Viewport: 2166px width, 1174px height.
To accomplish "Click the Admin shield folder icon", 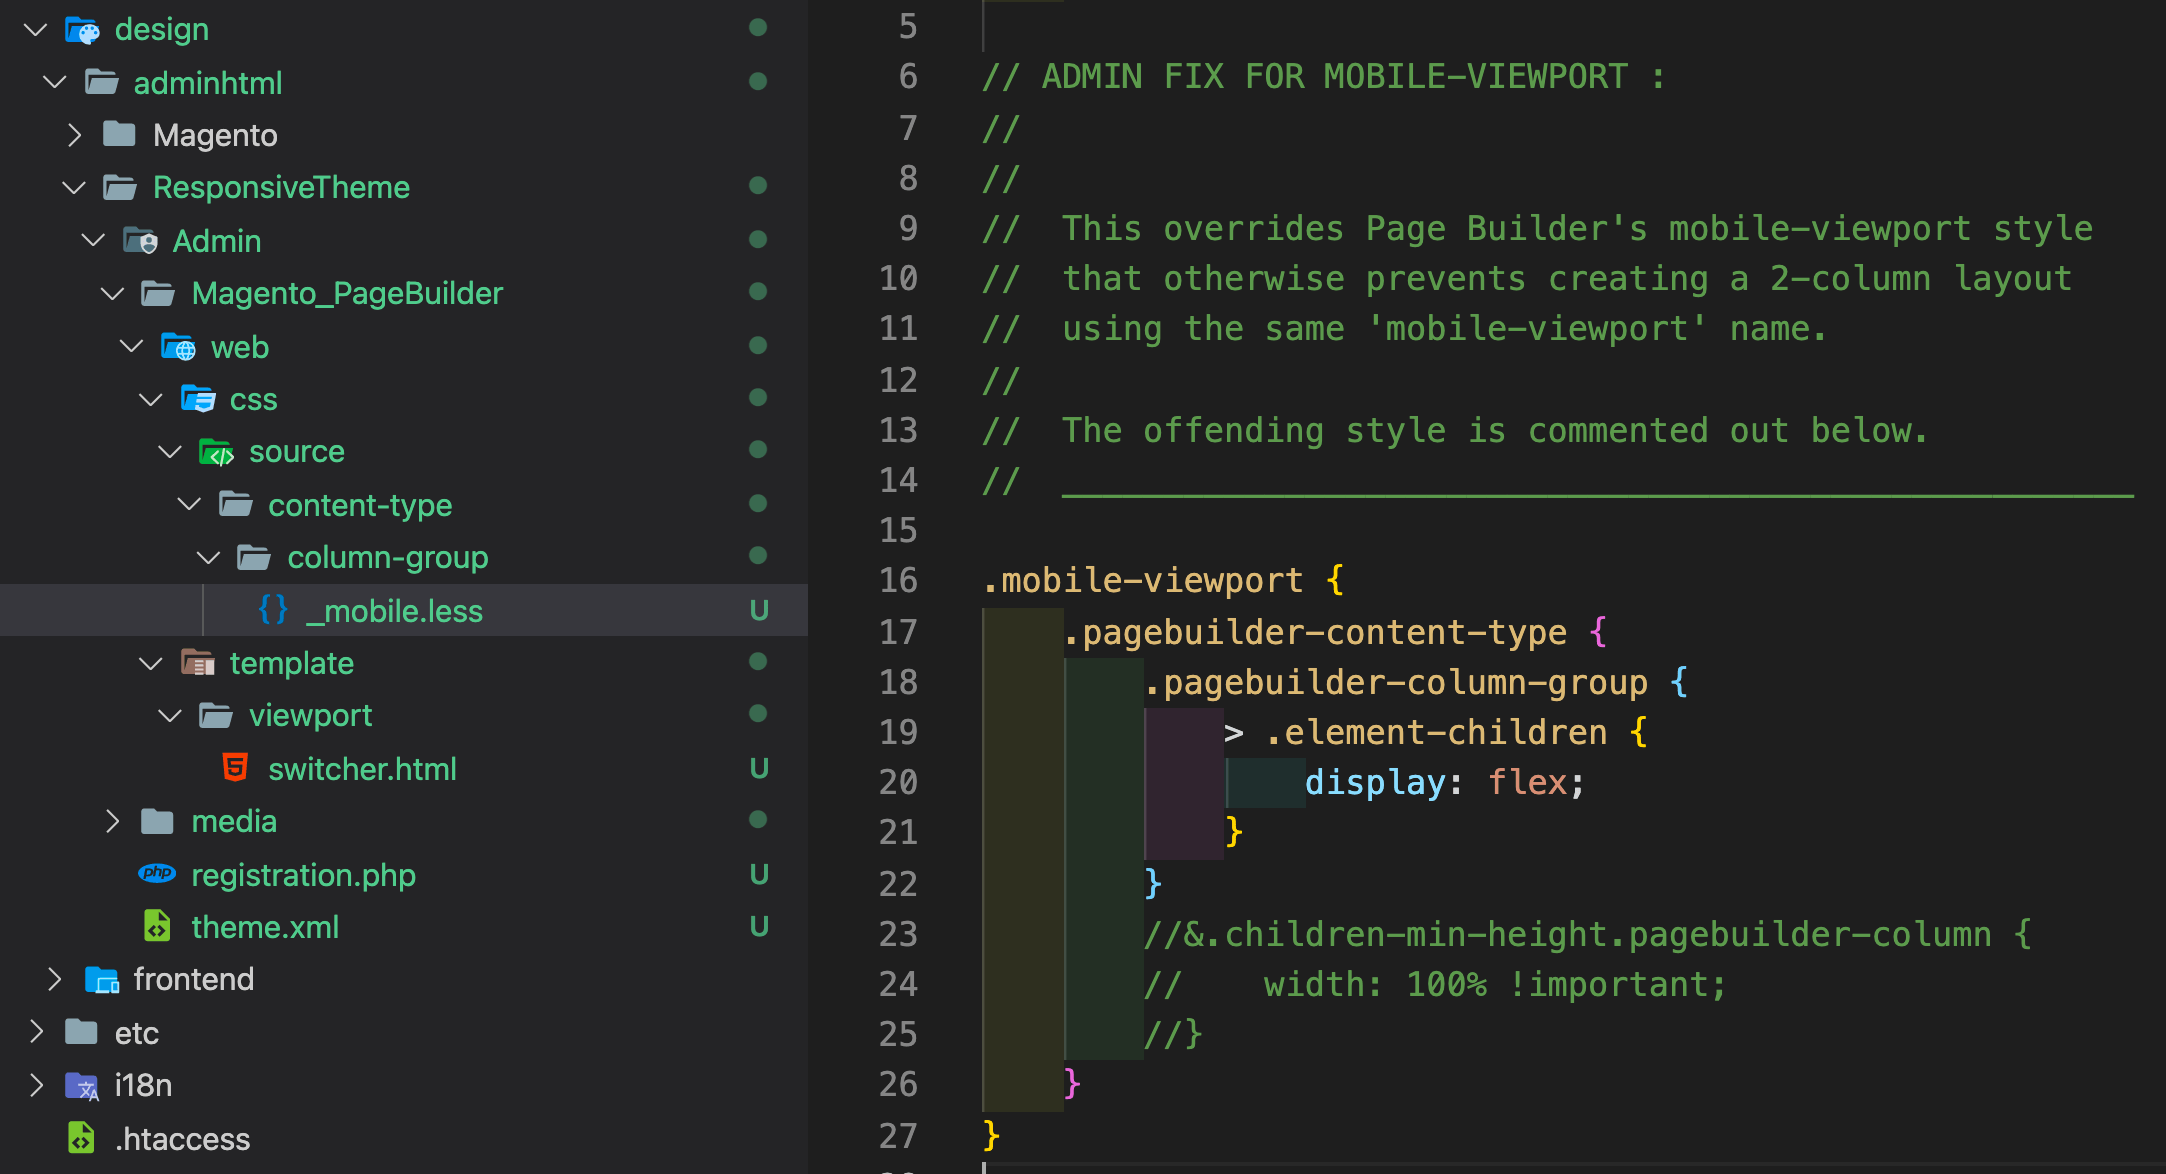I will click(140, 240).
